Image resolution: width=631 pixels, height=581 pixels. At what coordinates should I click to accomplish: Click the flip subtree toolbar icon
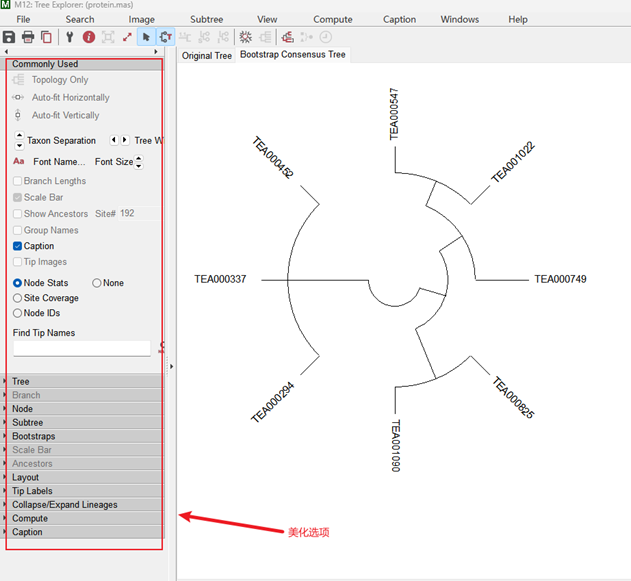point(223,37)
